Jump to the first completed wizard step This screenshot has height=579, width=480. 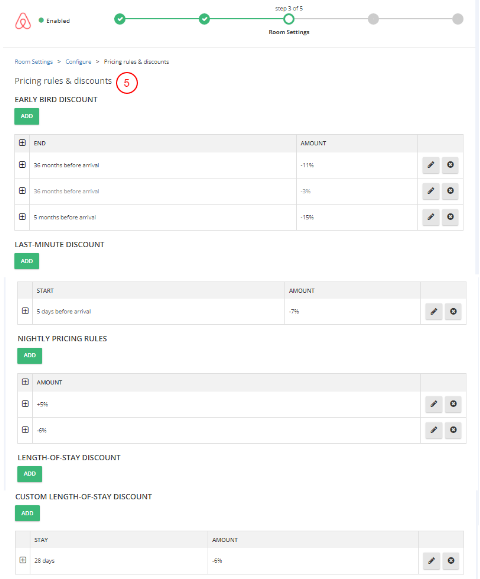click(x=120, y=19)
